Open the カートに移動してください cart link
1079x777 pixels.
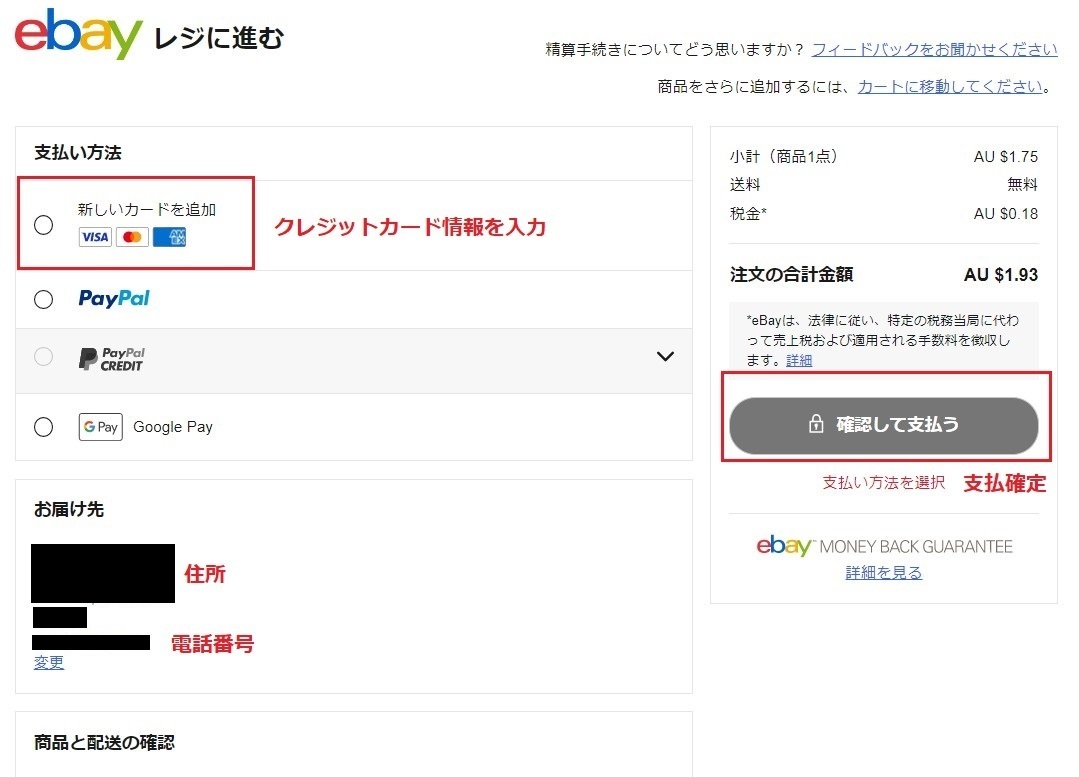(950, 87)
